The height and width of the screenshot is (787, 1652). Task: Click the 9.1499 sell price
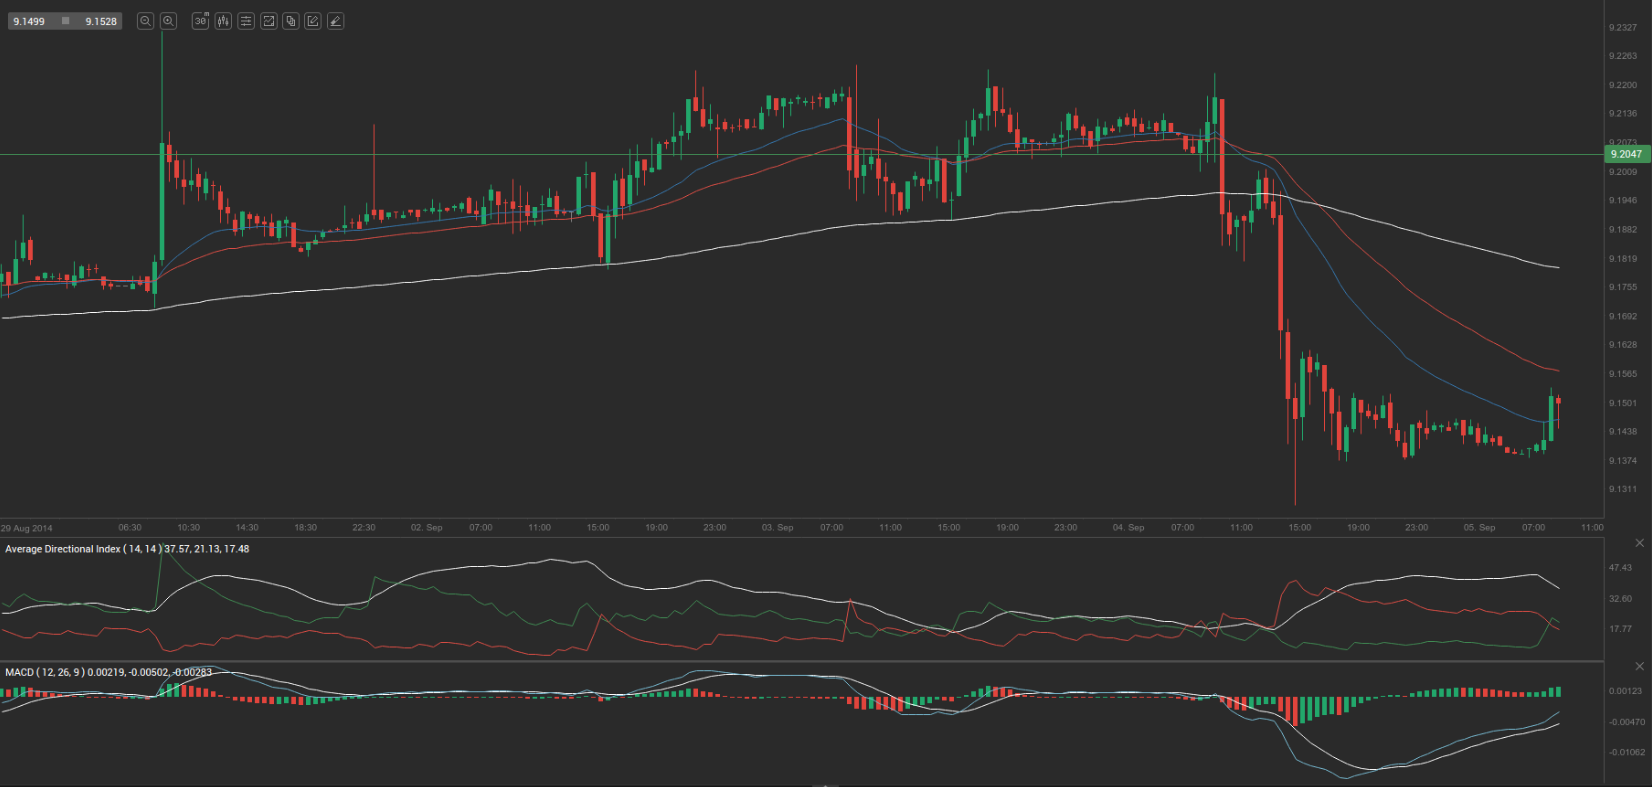click(29, 21)
